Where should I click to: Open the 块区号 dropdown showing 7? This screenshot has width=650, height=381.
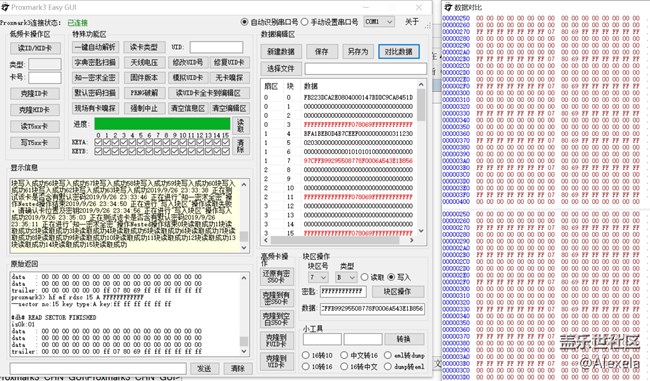click(x=318, y=277)
